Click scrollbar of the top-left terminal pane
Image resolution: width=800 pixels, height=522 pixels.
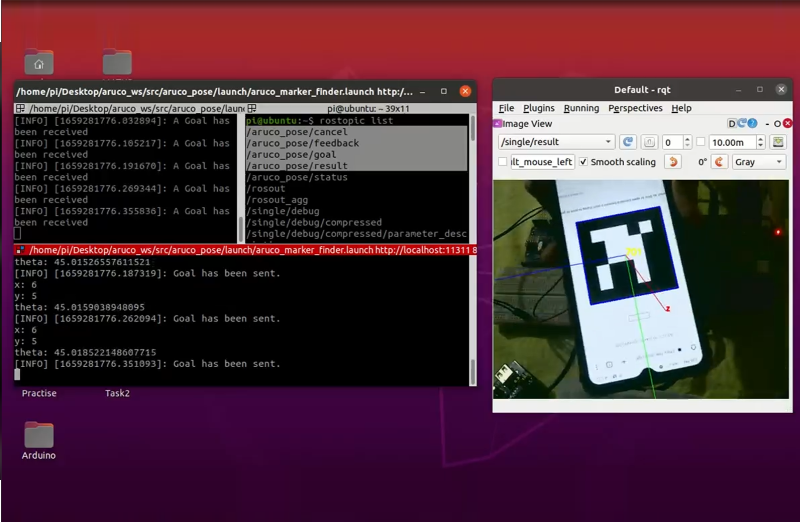[x=241, y=178]
